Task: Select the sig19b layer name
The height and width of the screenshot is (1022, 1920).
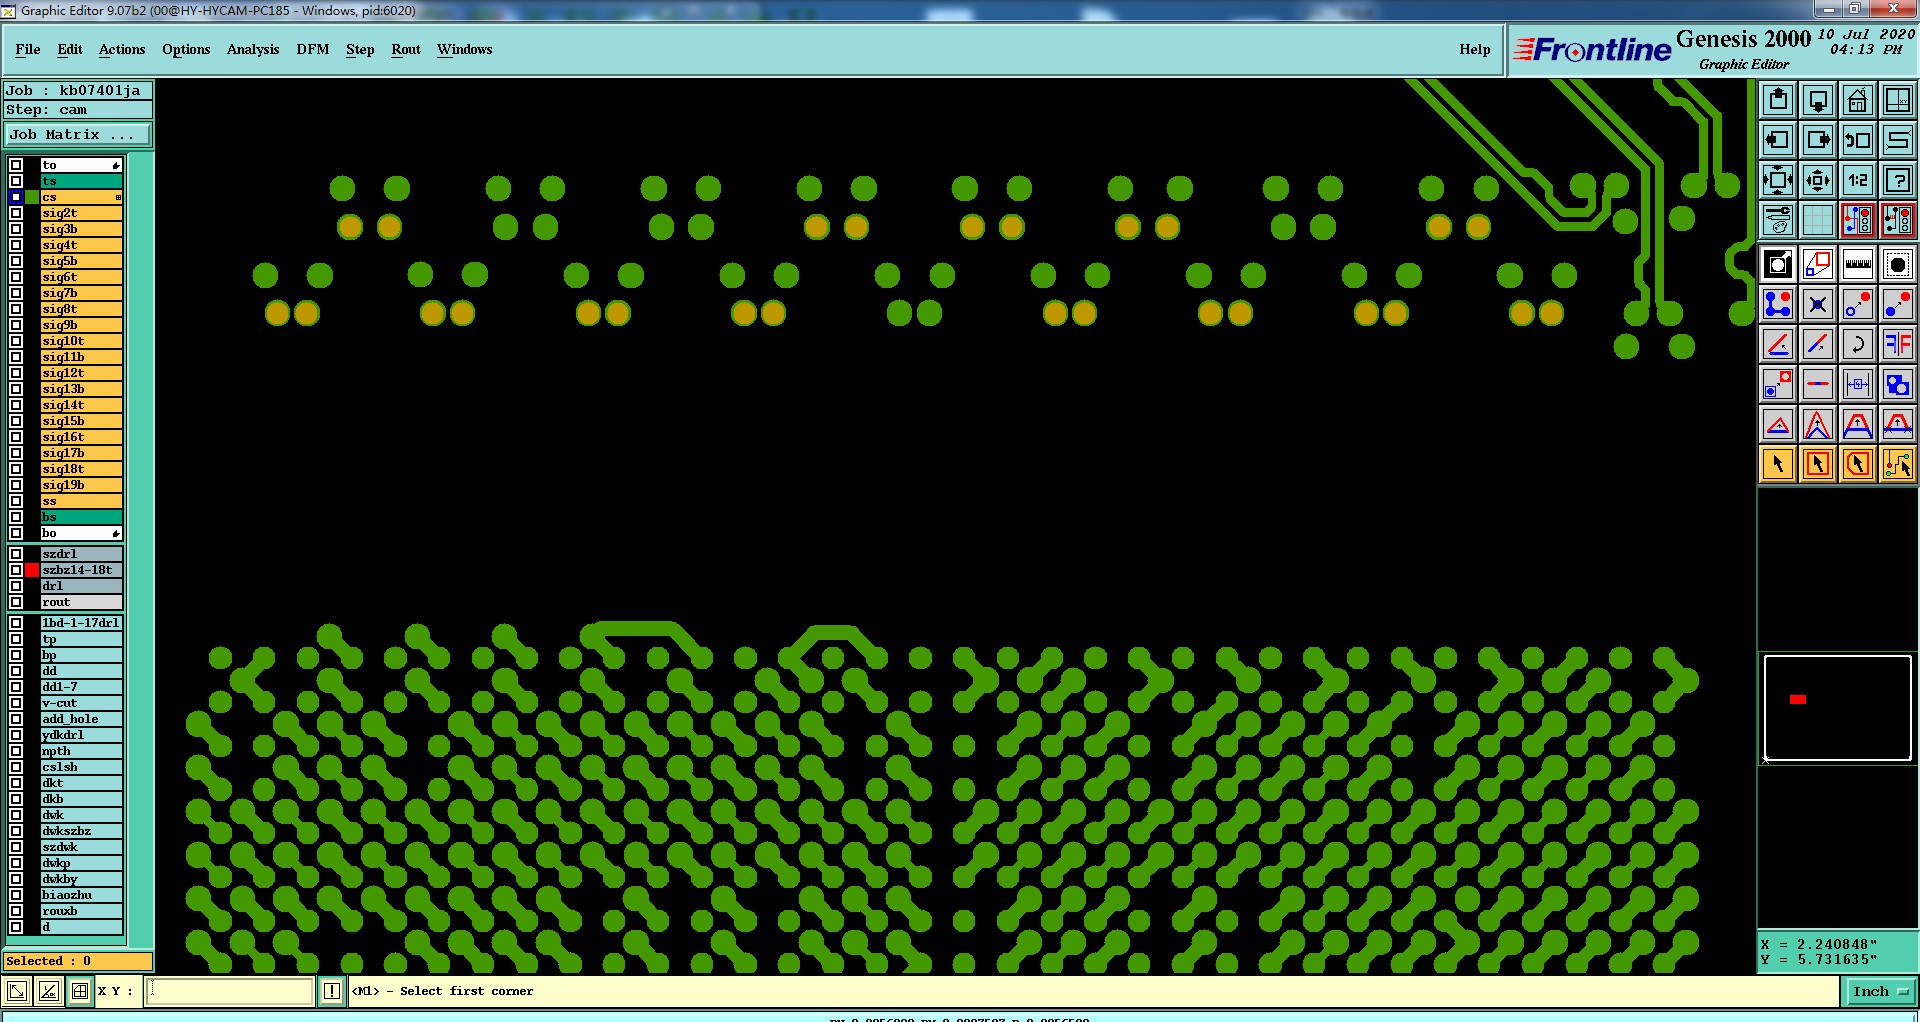Action: pyautogui.click(x=81, y=485)
